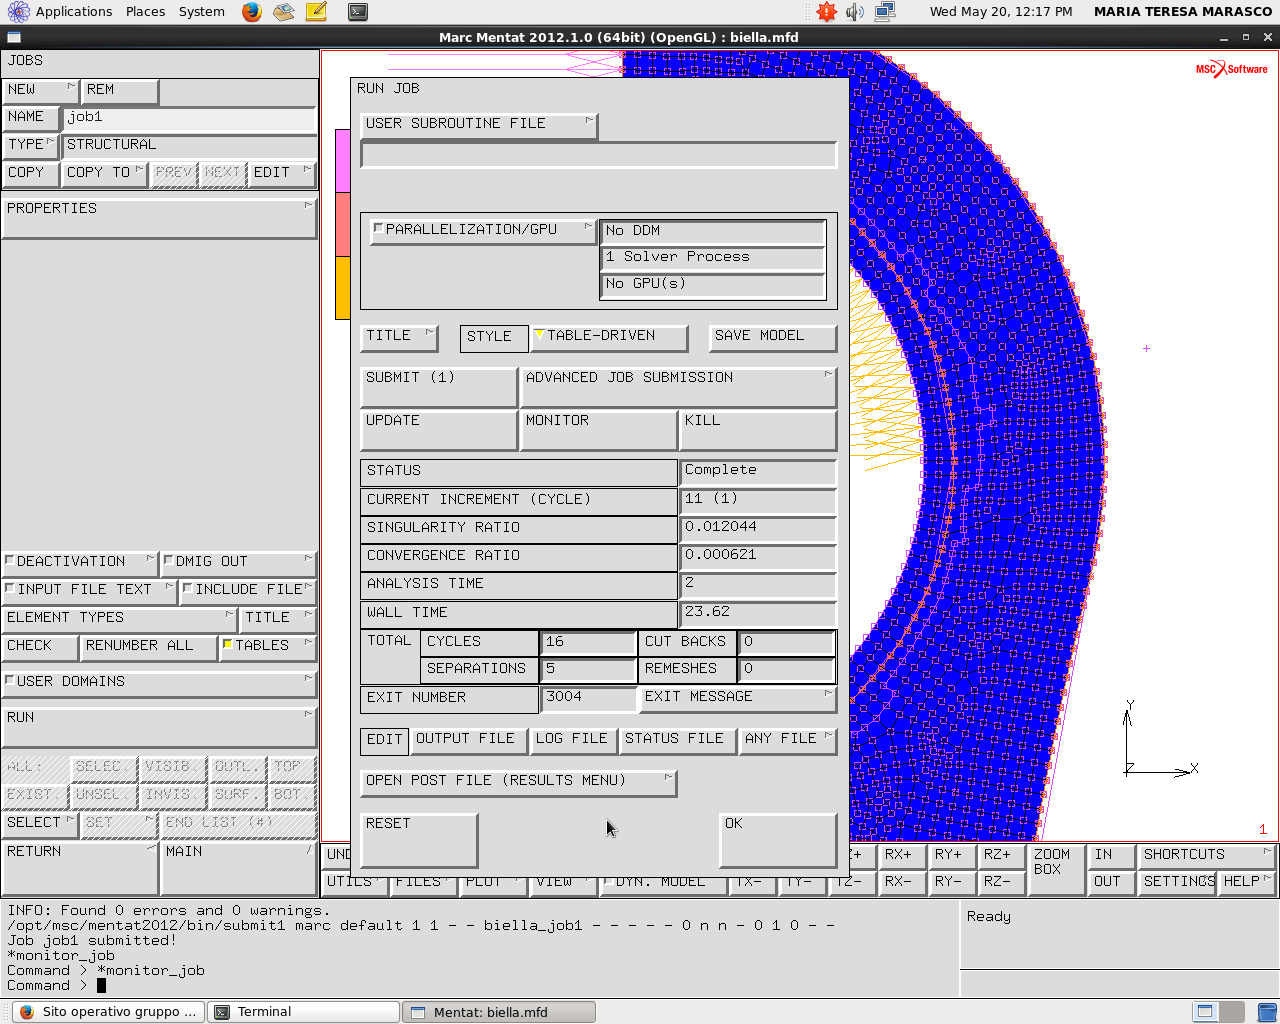Screen dimensions: 1280x1024
Task: Open POST FILE (RESULTS MENU)
Action: click(518, 782)
